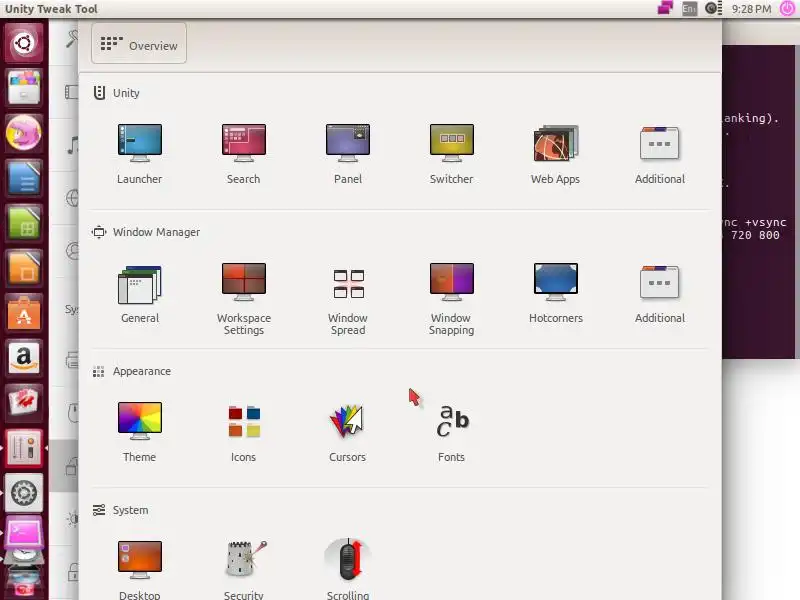Open the Switcher settings

coord(452,154)
